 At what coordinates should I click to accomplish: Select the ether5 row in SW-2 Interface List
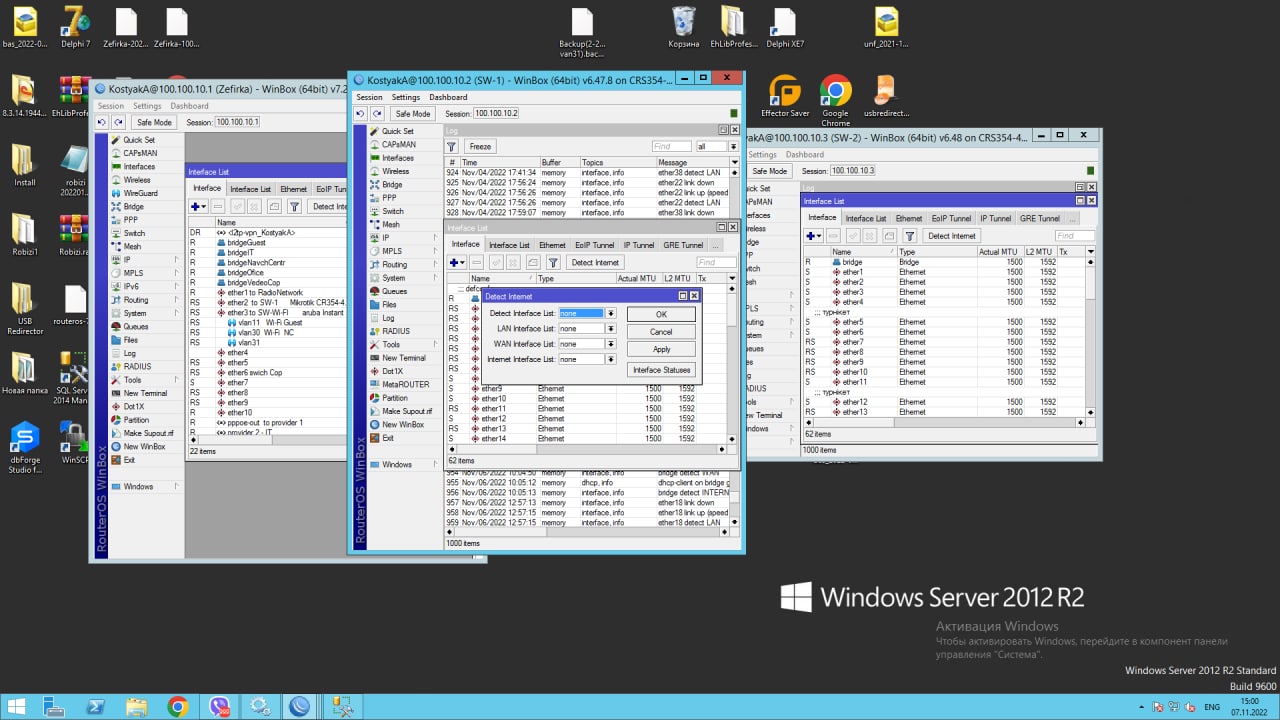pos(945,322)
